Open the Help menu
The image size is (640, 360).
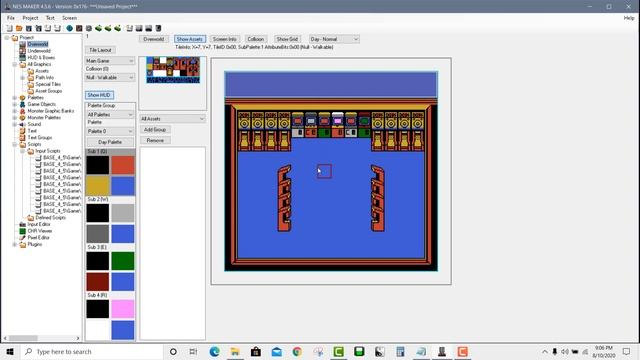click(629, 18)
